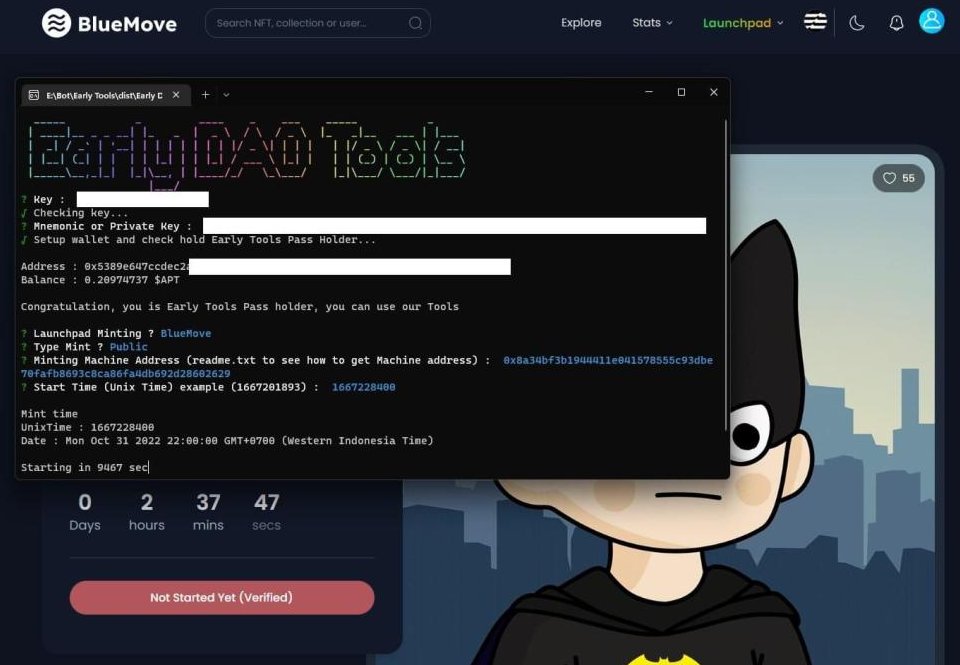Click the user profile avatar icon
Viewport: 960px width, 665px height.
pos(931,20)
